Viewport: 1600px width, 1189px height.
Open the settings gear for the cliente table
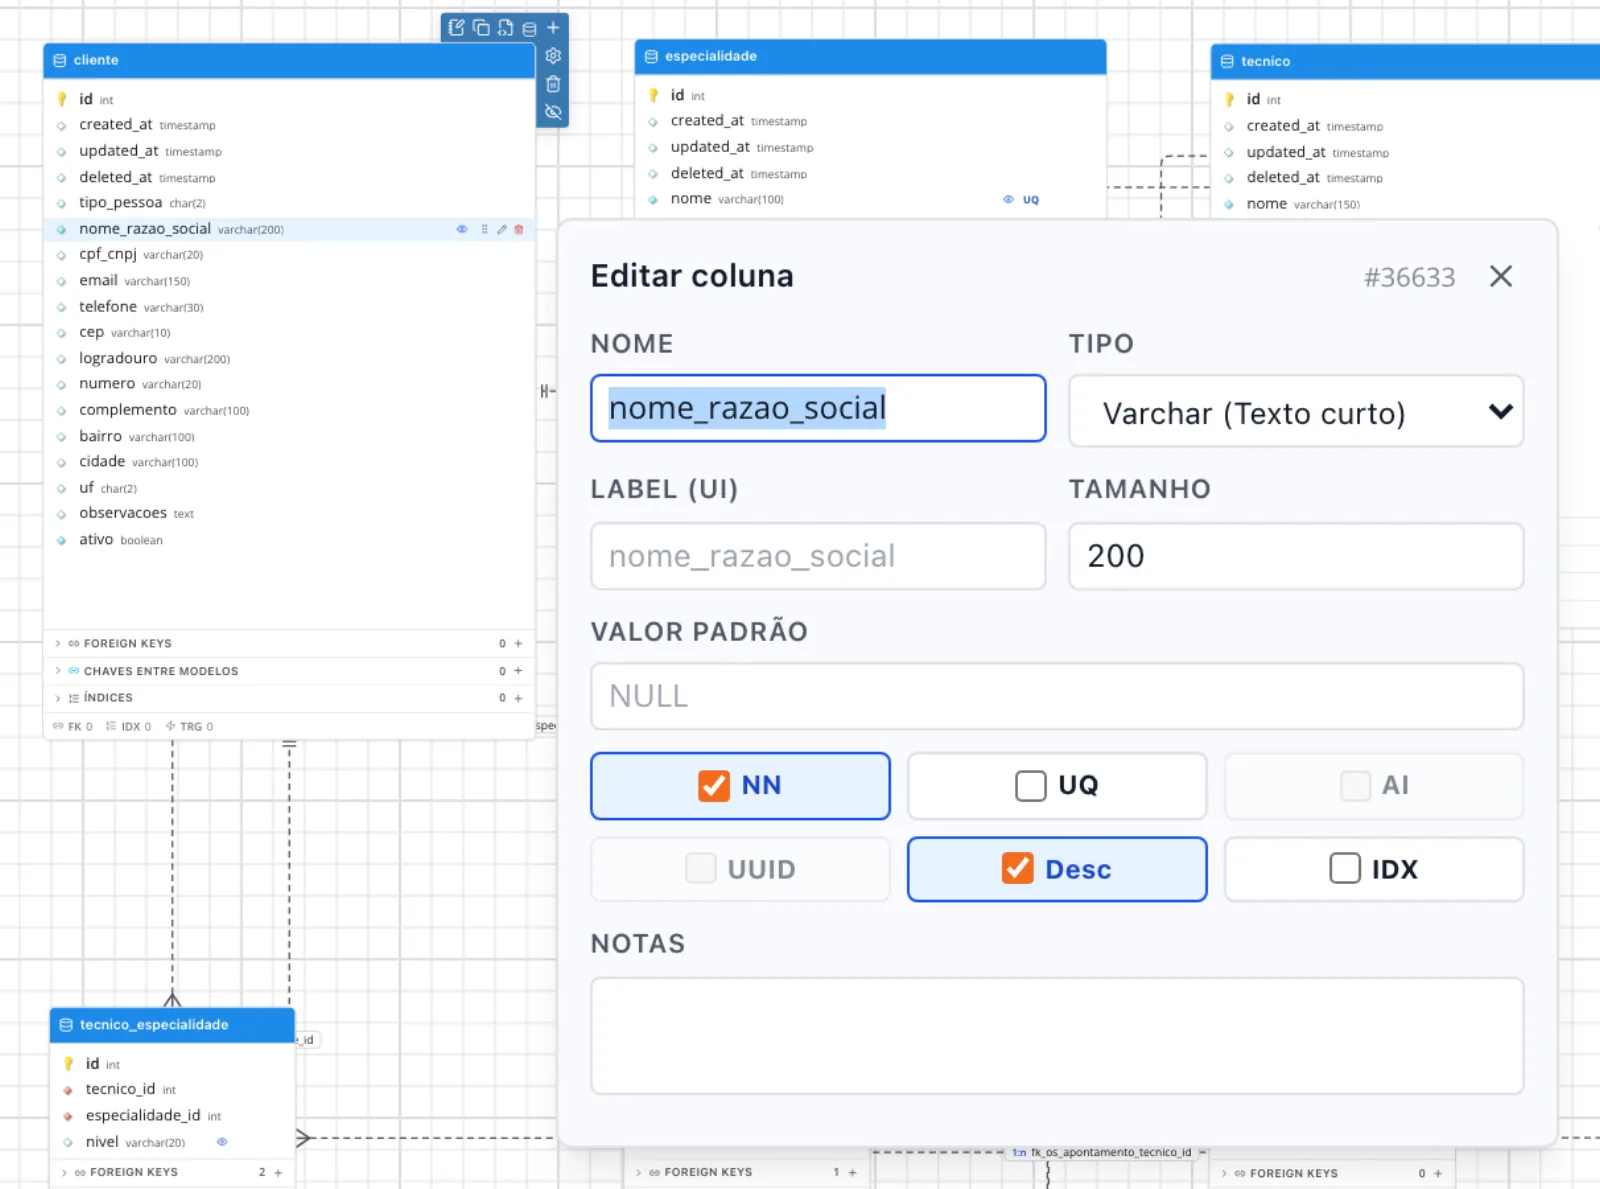tap(553, 56)
